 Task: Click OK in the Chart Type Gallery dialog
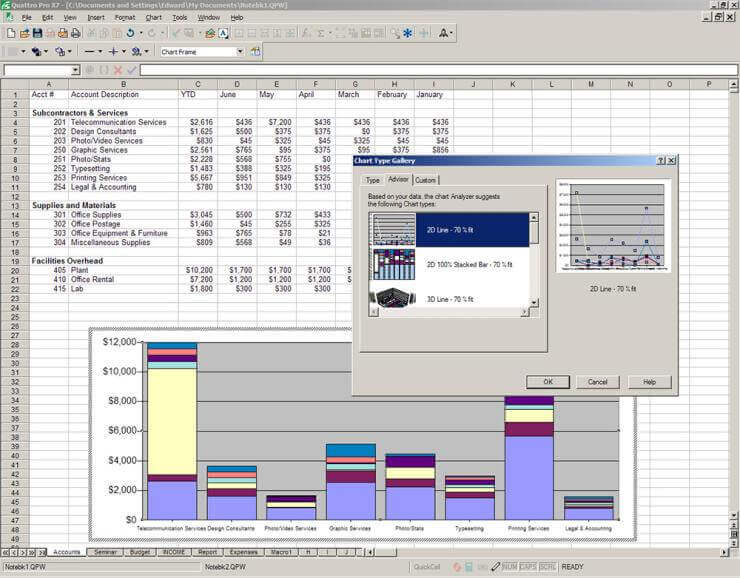(x=548, y=382)
